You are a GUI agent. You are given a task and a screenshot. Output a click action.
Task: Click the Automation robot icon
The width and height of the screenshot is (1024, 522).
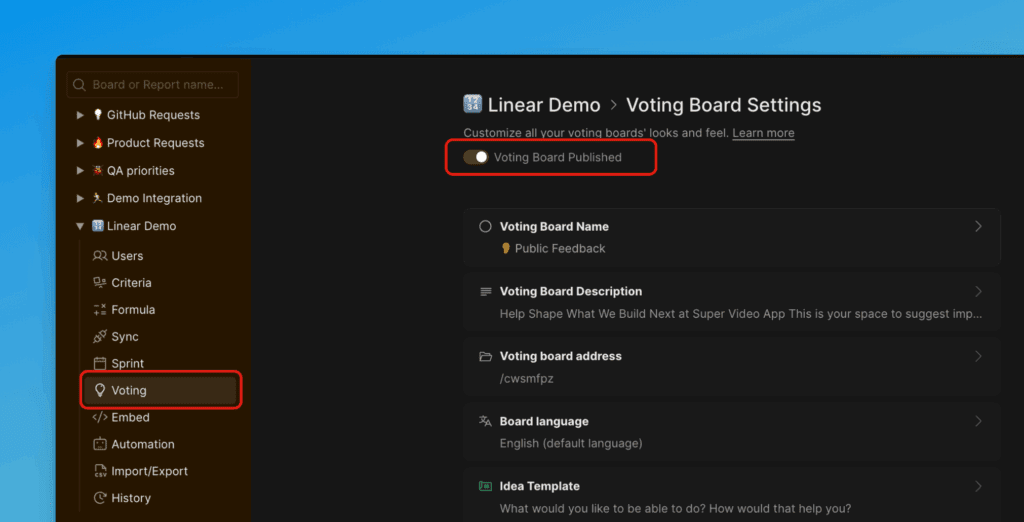[x=99, y=445]
